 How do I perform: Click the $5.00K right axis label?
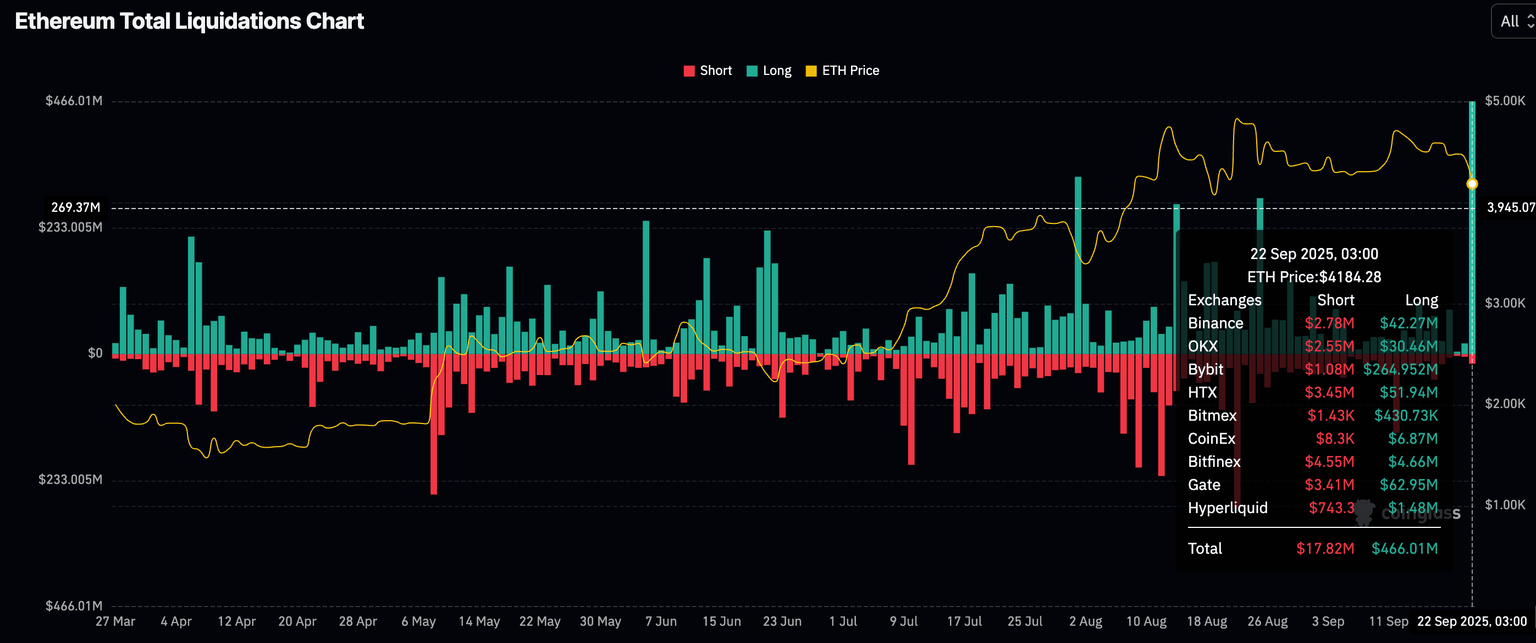click(1504, 101)
